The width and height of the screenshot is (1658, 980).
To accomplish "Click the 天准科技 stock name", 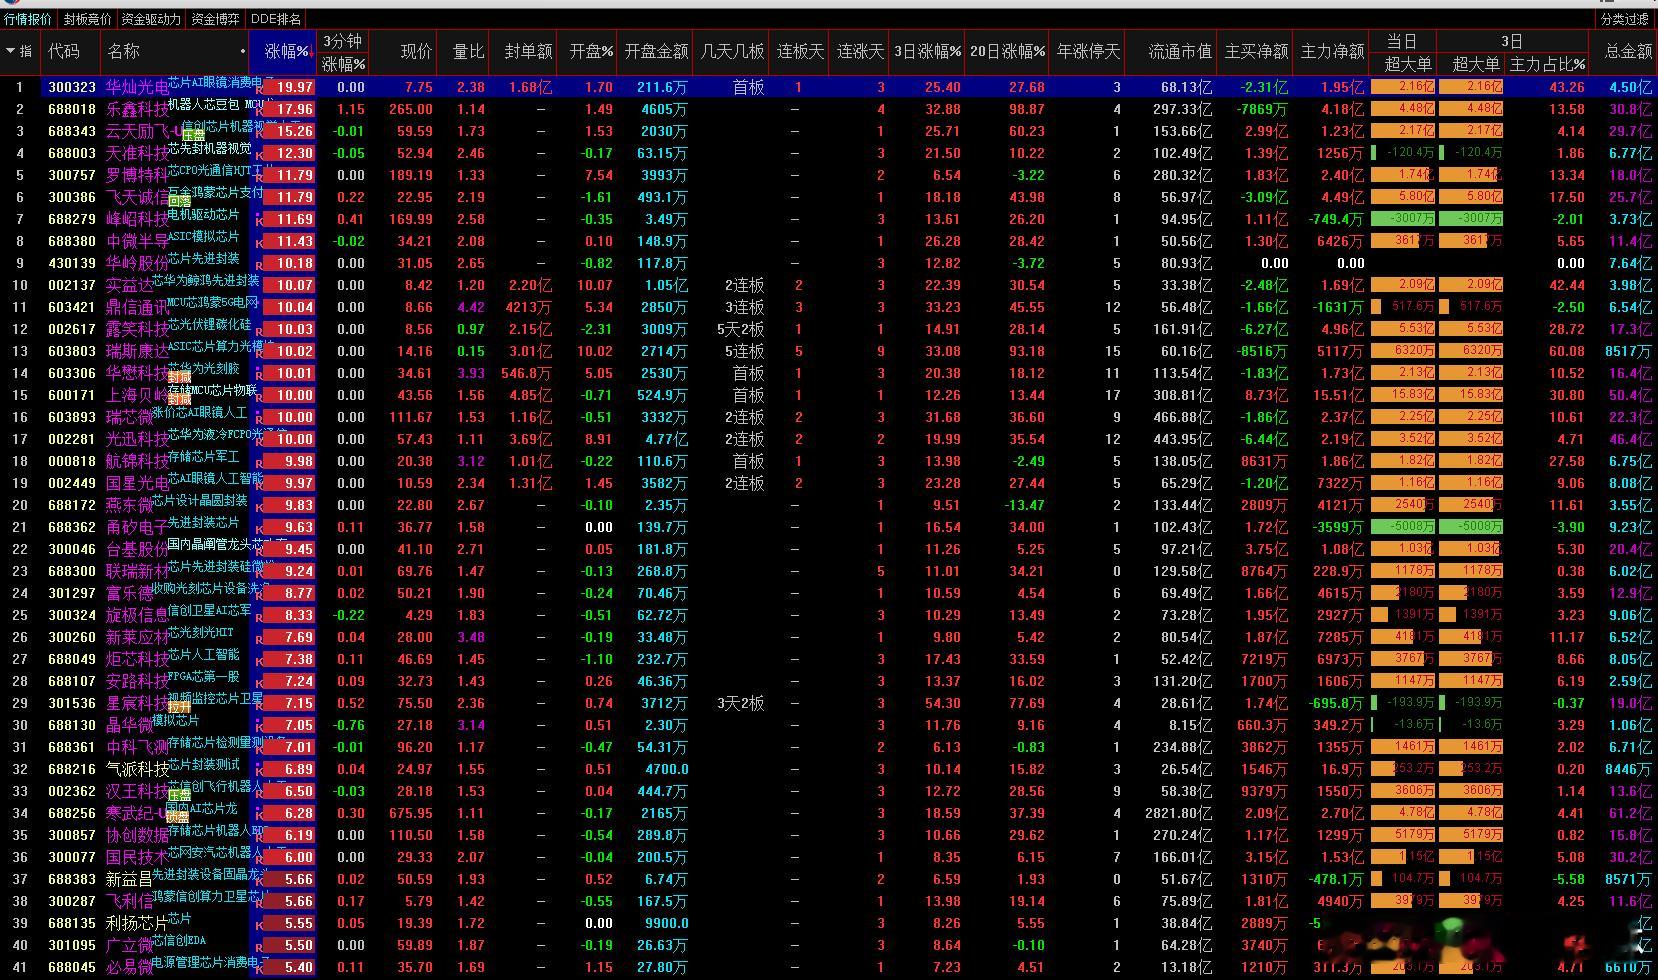I will pos(138,154).
